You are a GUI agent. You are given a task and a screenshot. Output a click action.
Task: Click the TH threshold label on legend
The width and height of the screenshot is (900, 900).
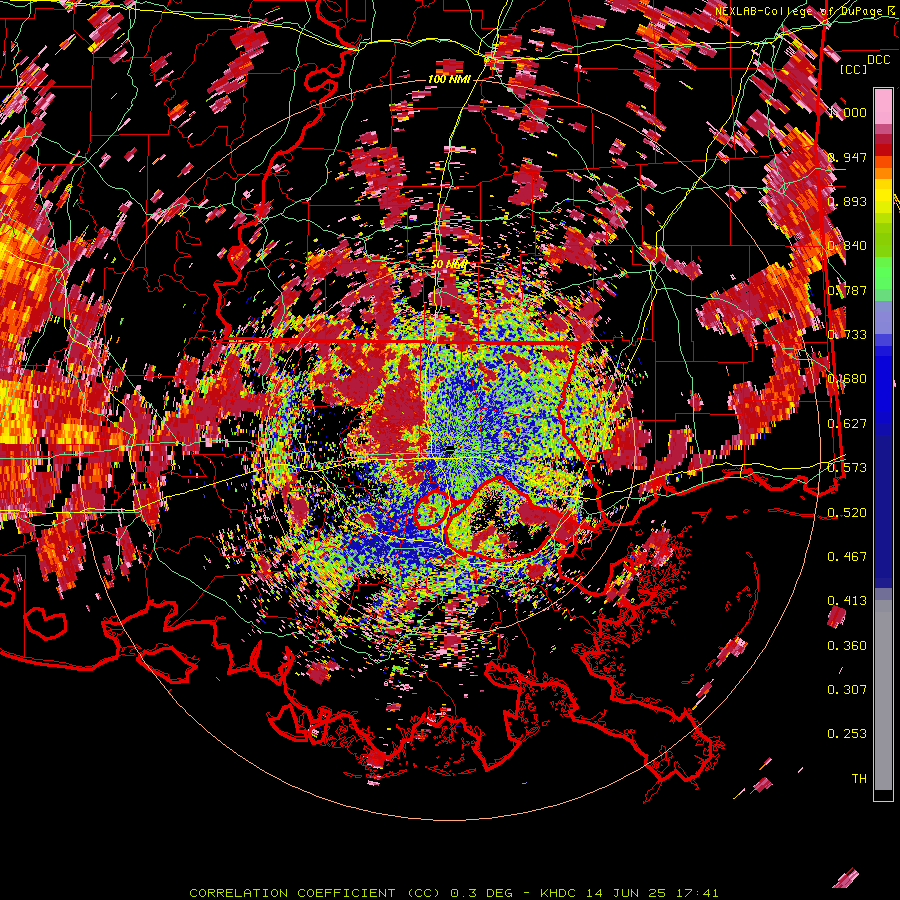tap(859, 779)
